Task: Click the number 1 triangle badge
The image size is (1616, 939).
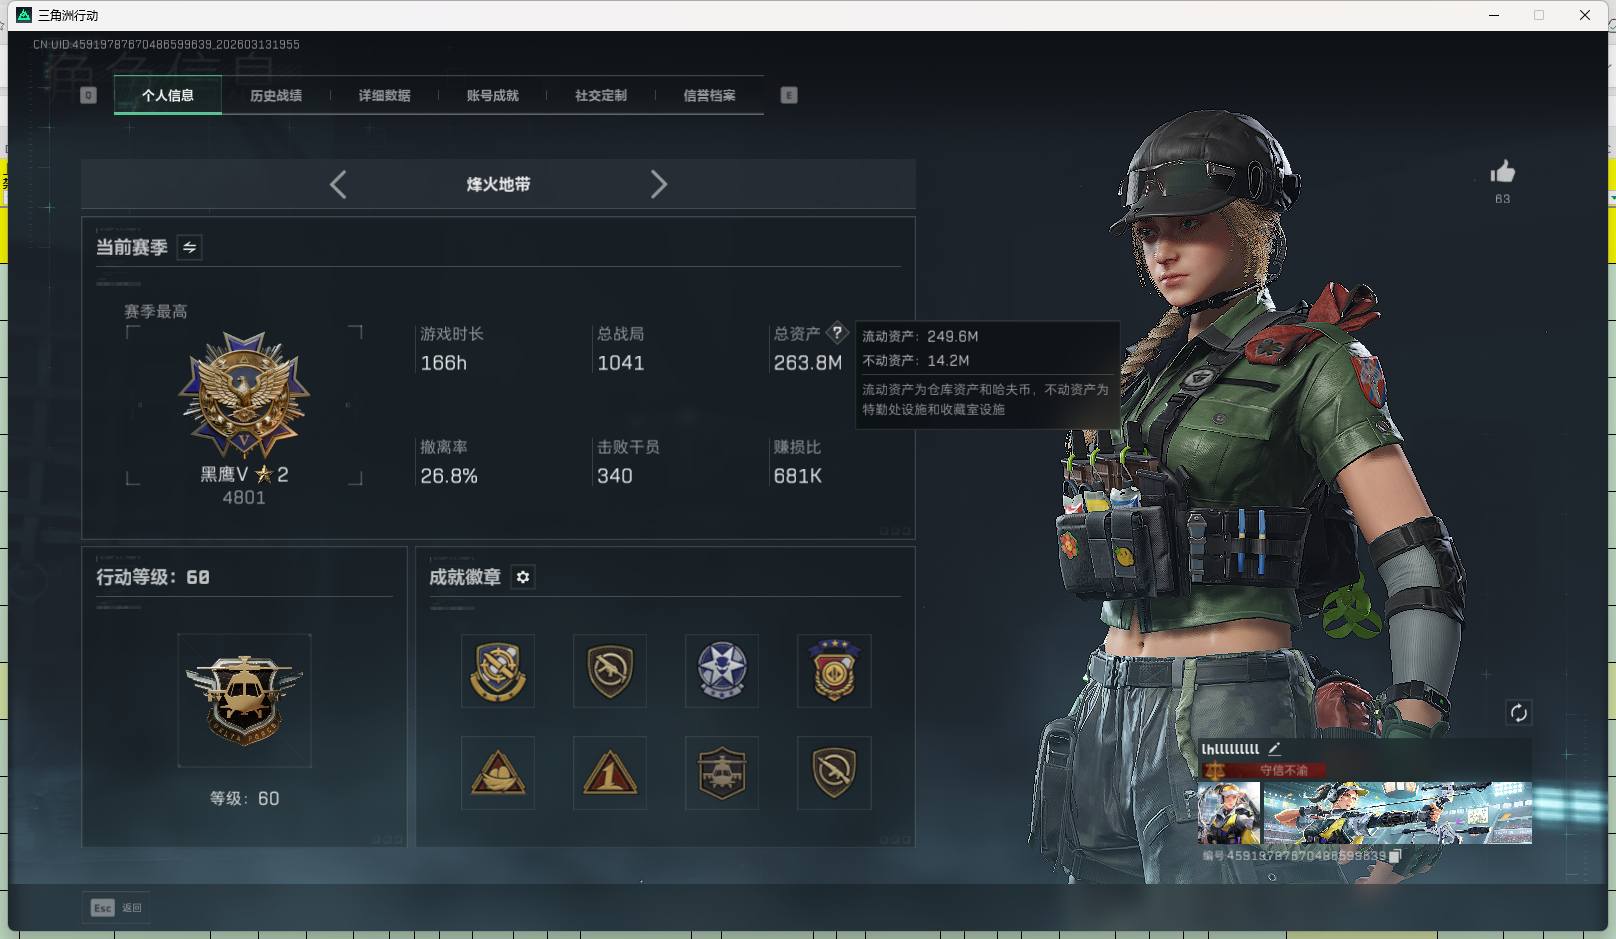Action: (609, 773)
